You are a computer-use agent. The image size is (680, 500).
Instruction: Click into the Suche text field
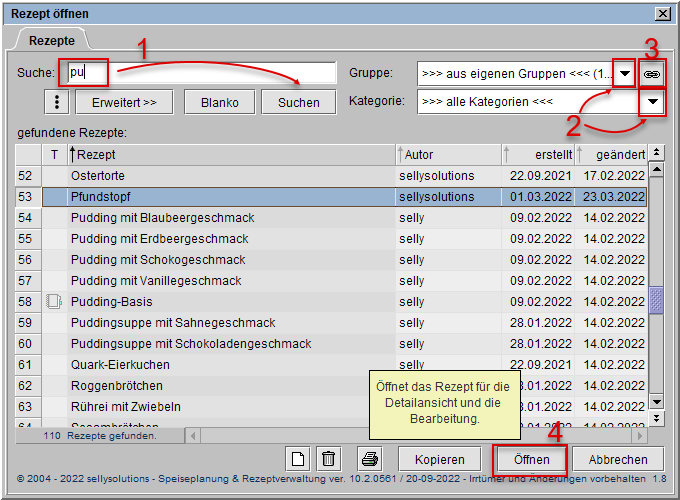tap(200, 73)
